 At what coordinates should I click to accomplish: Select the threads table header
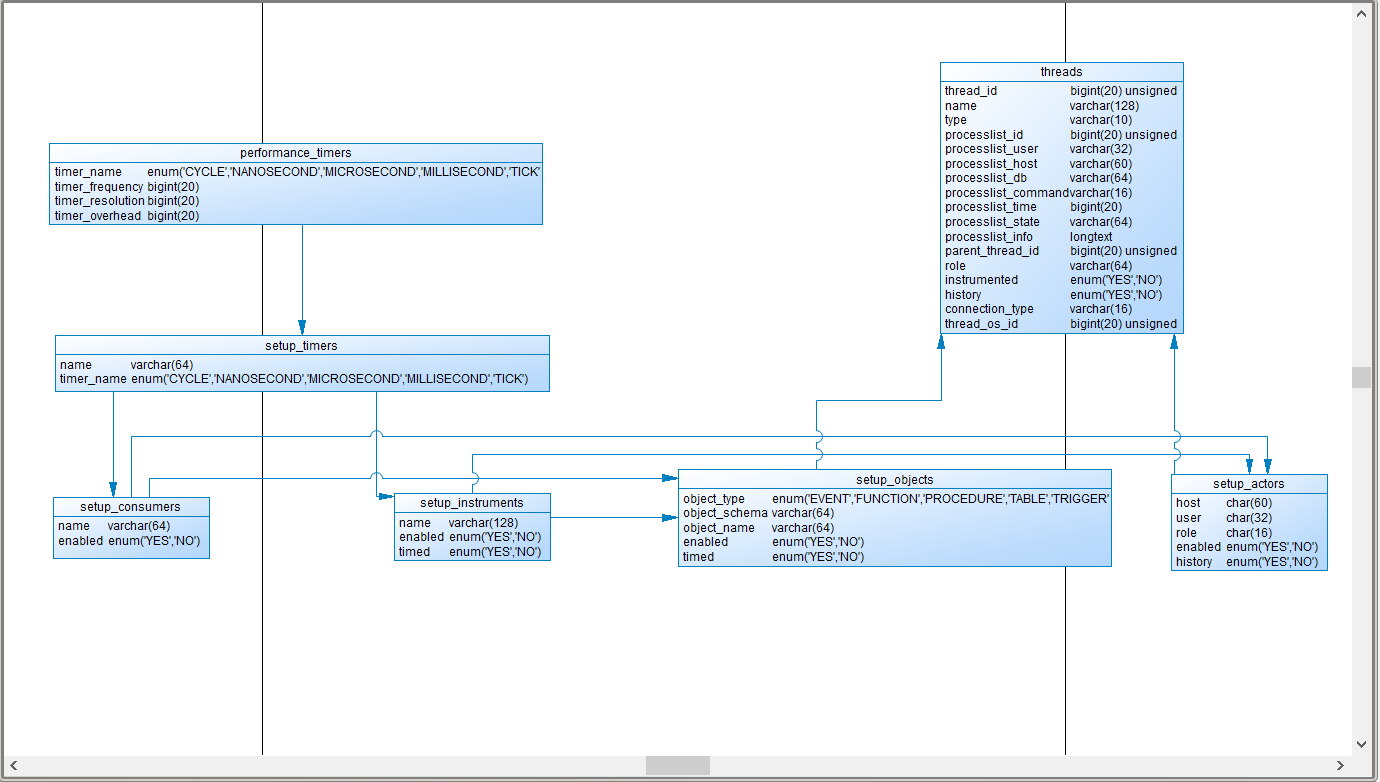[1061, 71]
